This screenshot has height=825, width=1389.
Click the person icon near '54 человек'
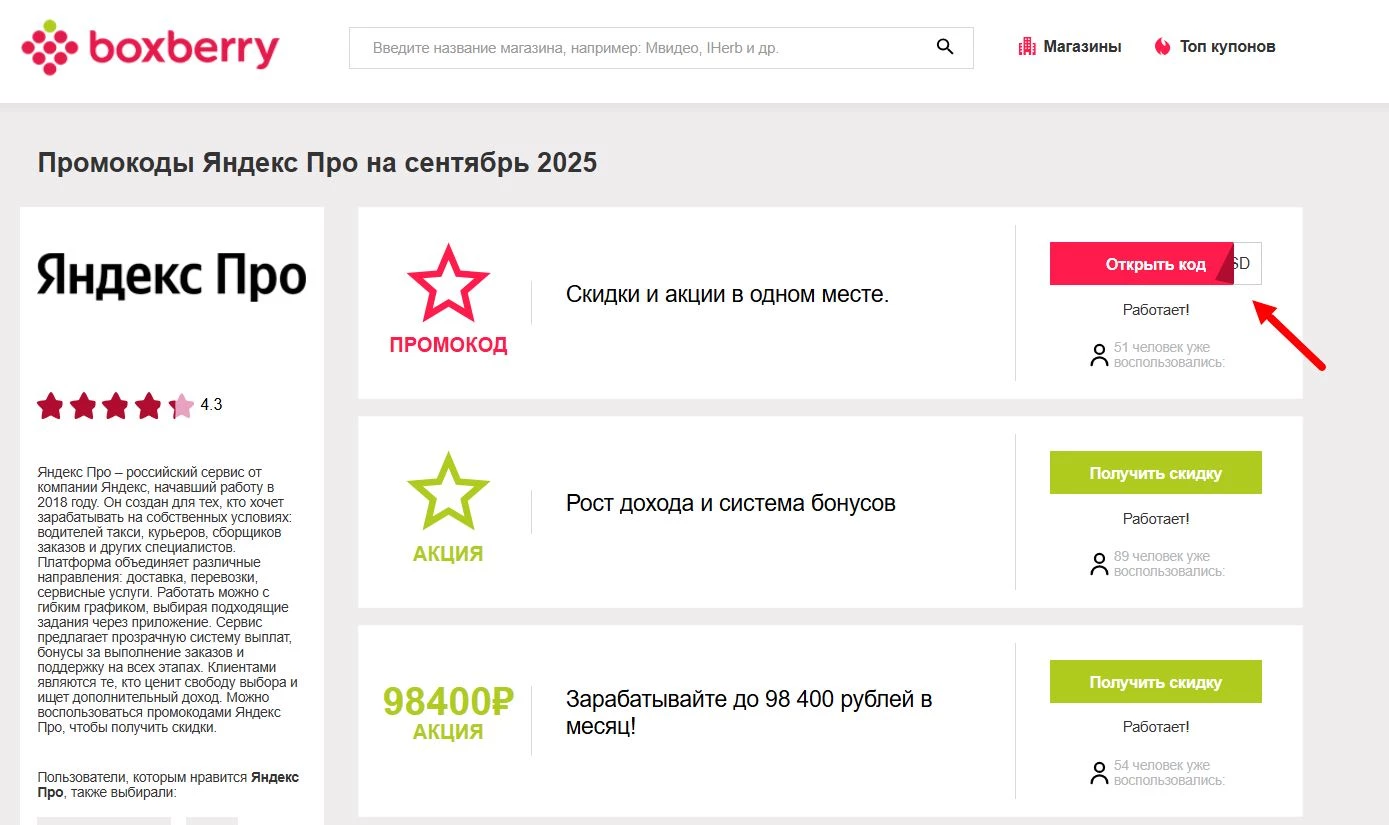(x=1098, y=771)
